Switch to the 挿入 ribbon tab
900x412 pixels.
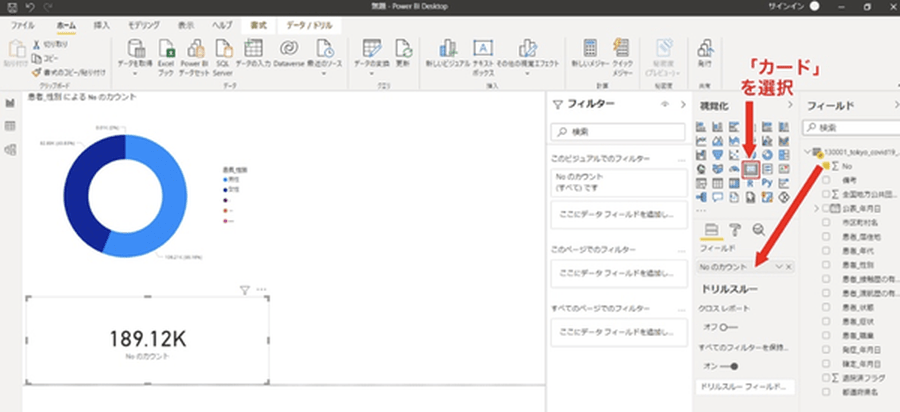(102, 22)
